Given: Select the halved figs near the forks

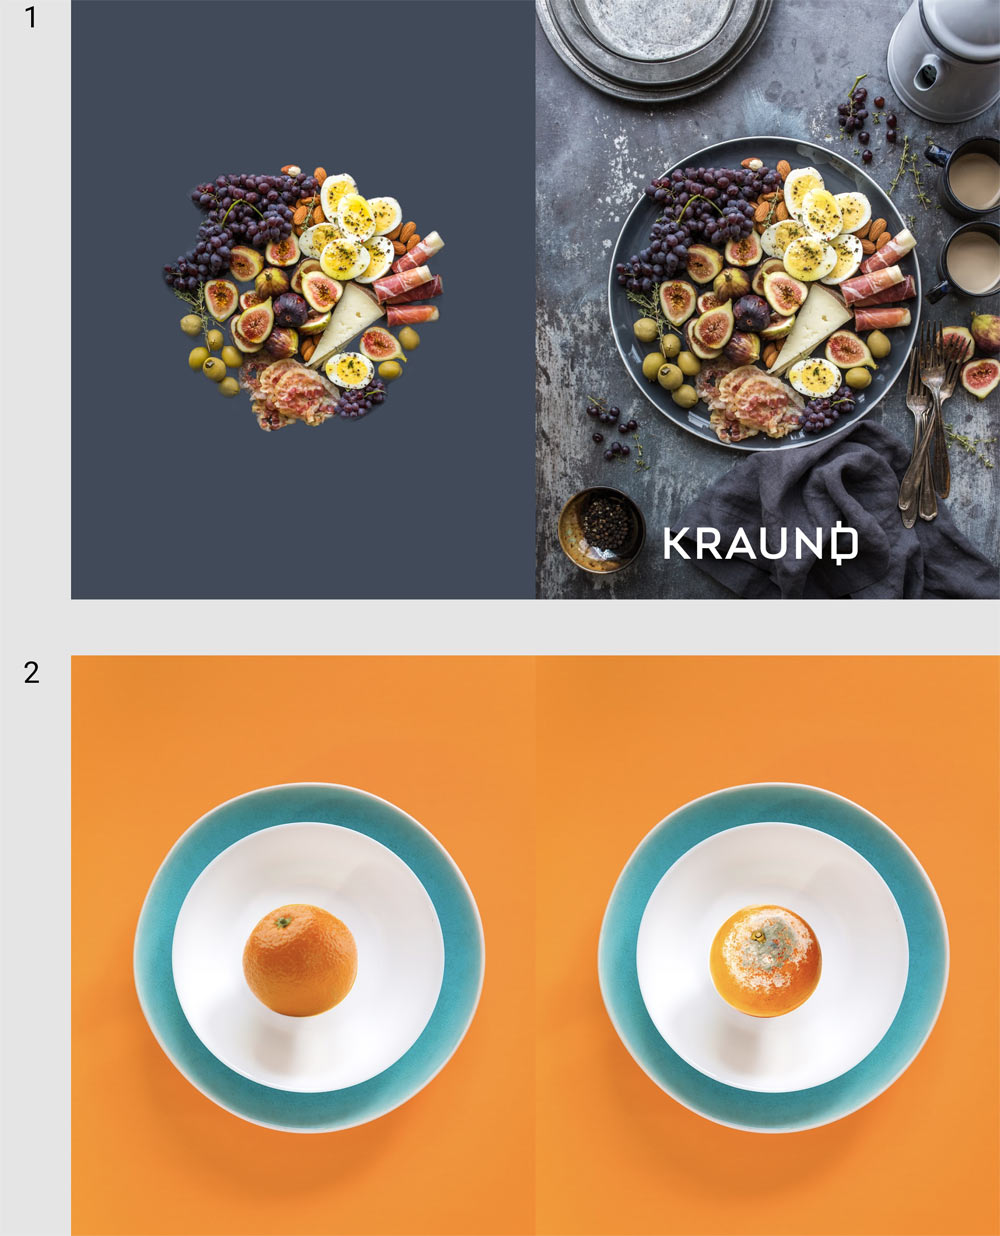Looking at the screenshot, I should point(975,355).
